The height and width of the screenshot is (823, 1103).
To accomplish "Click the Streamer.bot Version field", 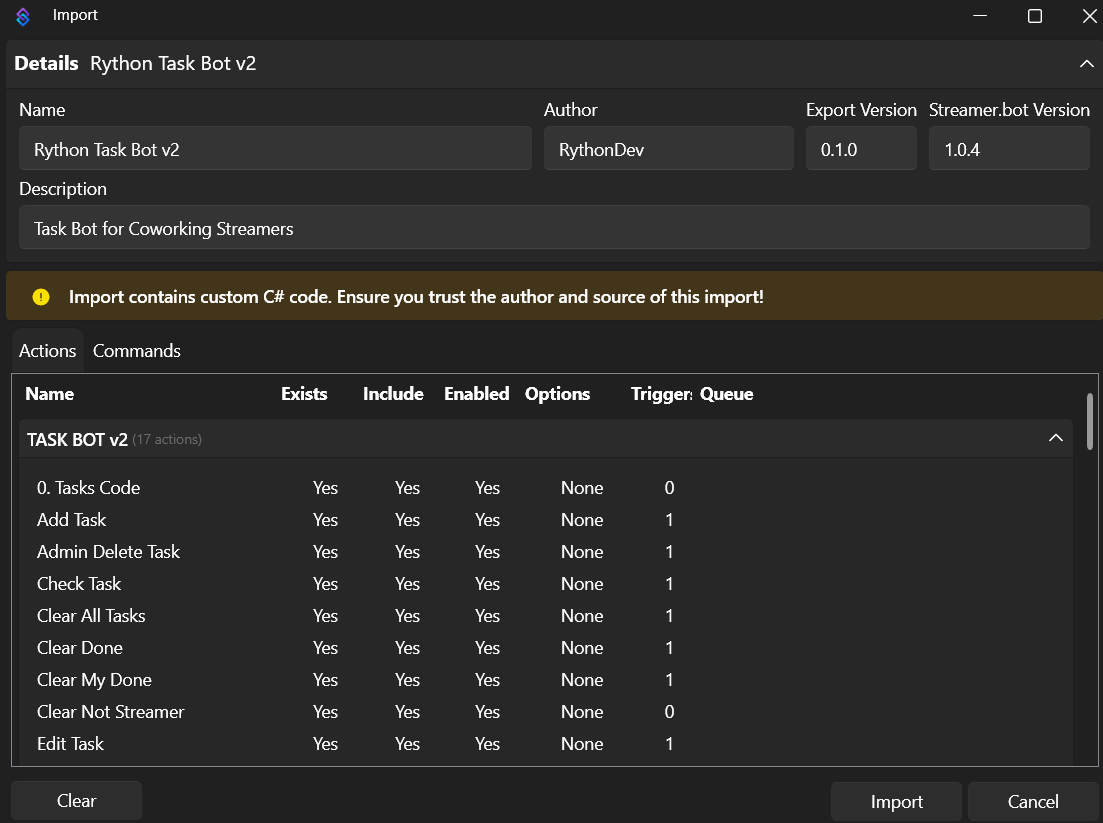I will tap(1009, 148).
